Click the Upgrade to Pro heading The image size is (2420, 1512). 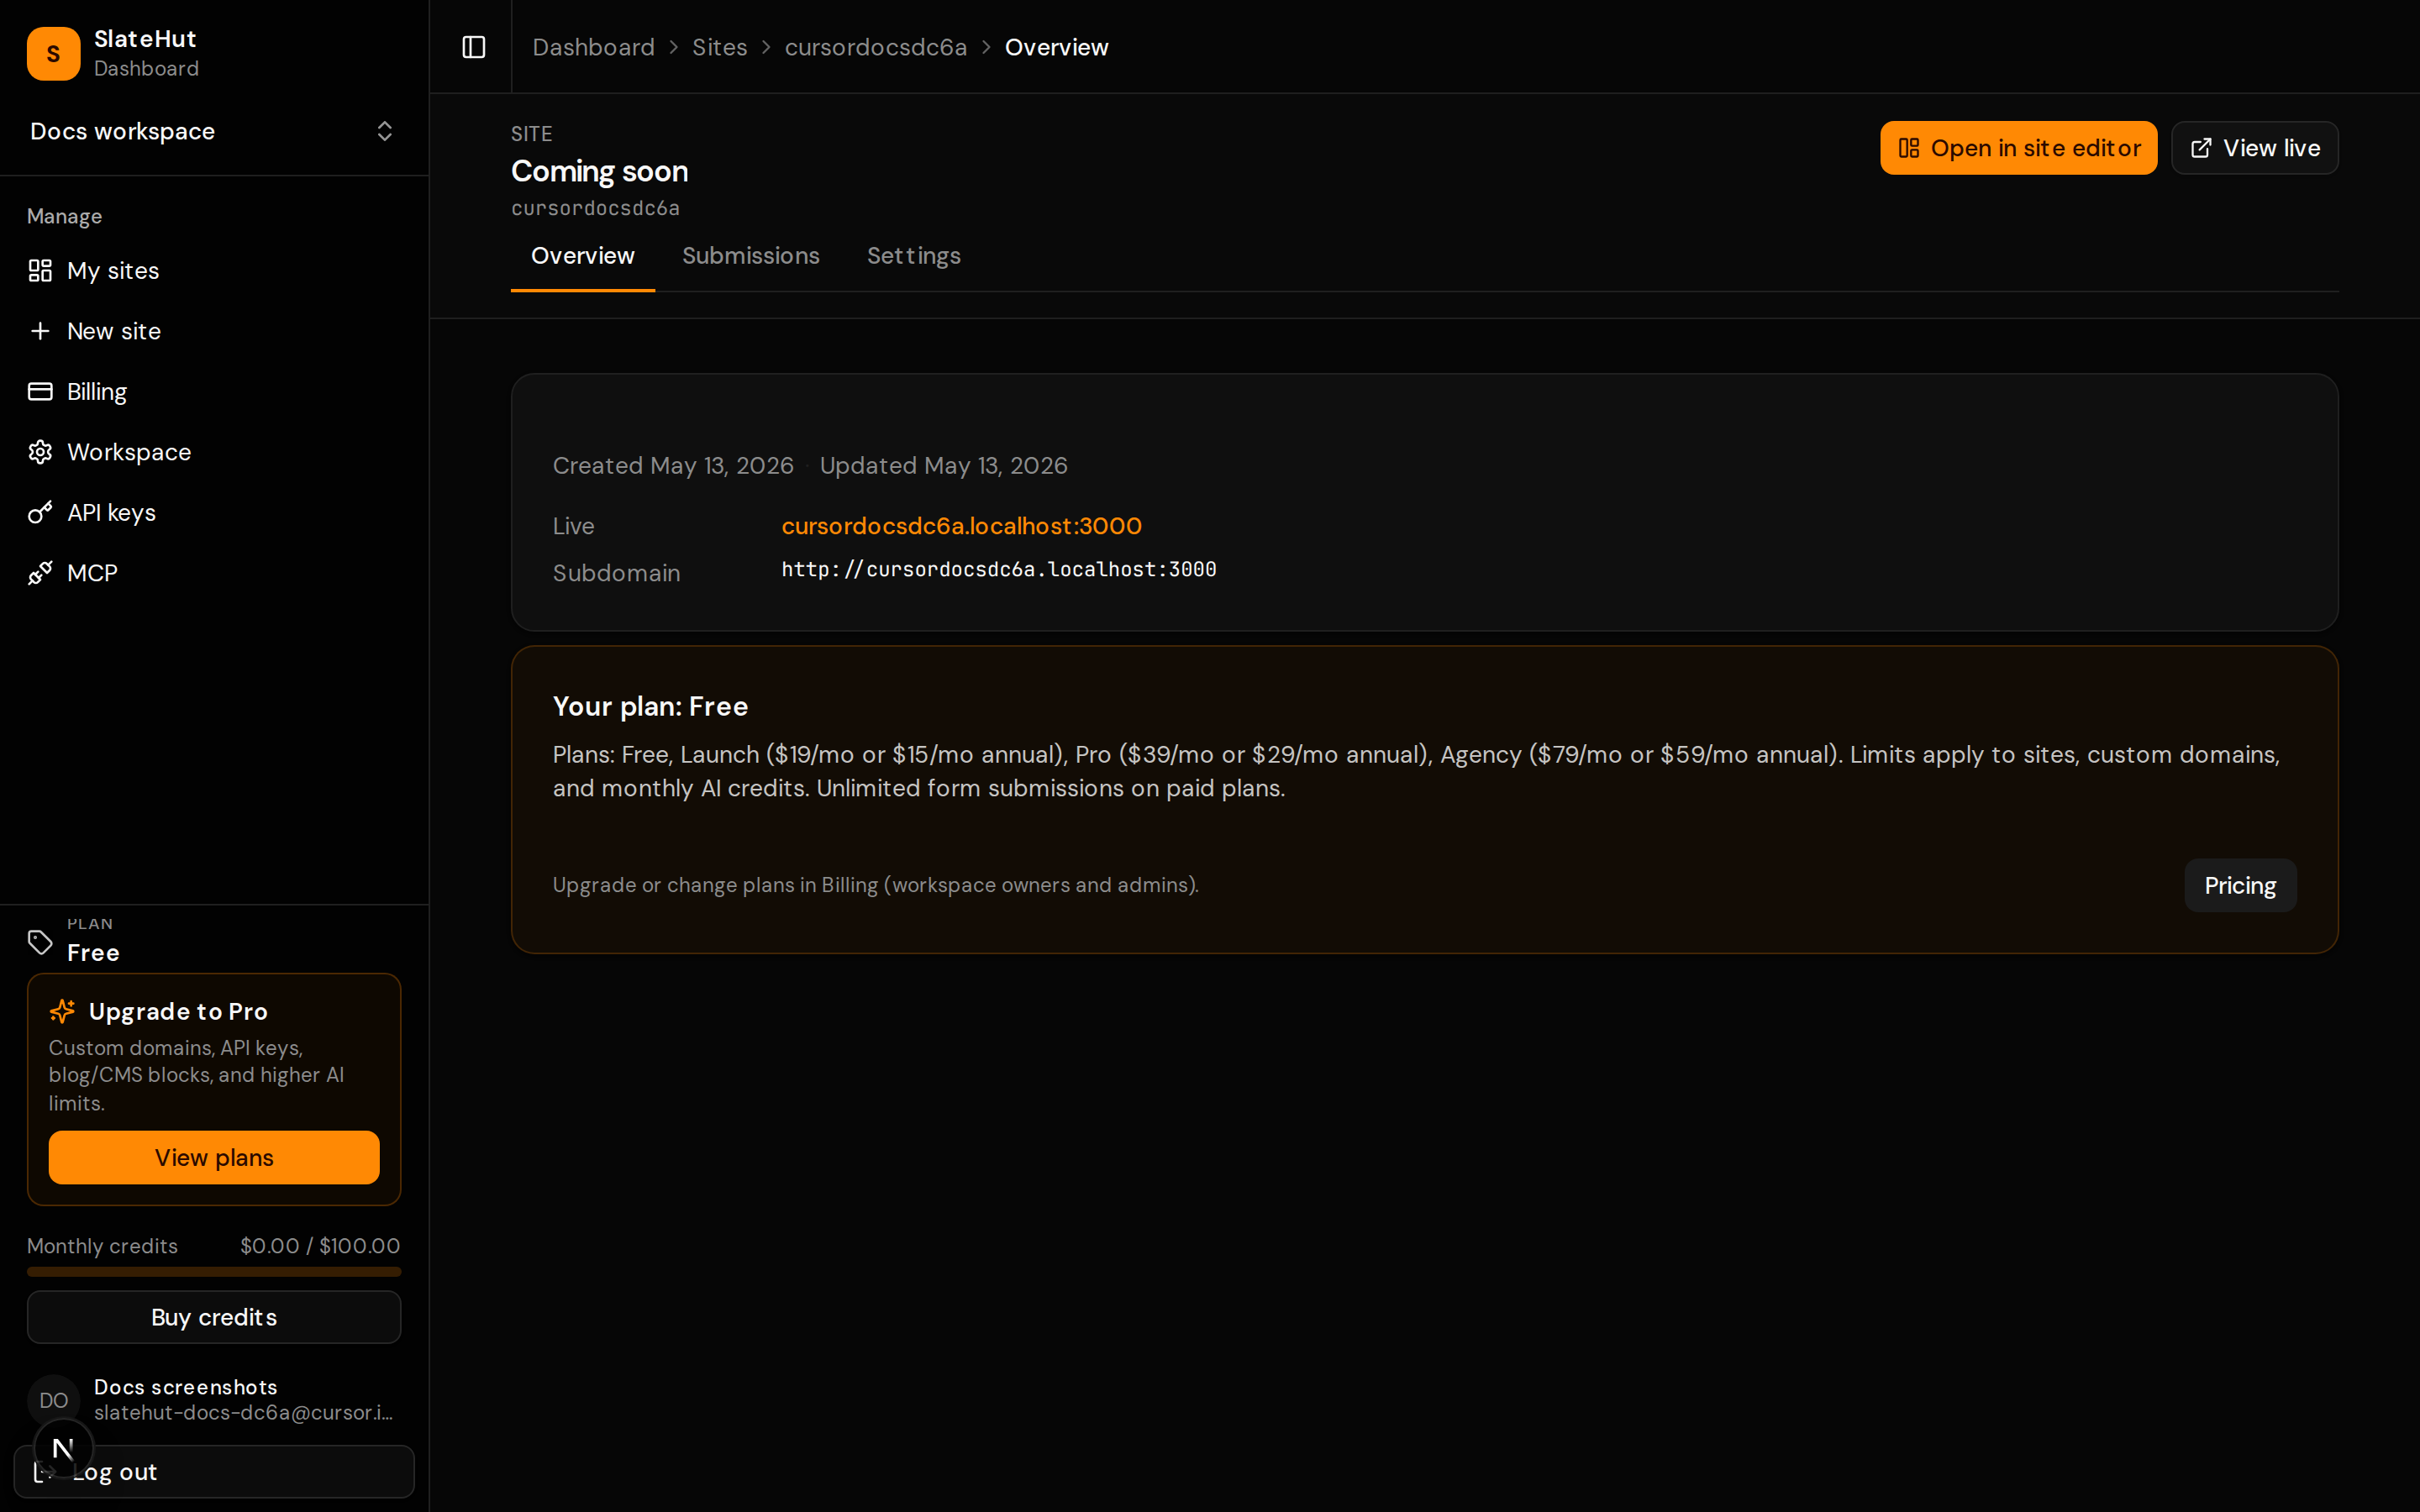pyautogui.click(x=178, y=1011)
